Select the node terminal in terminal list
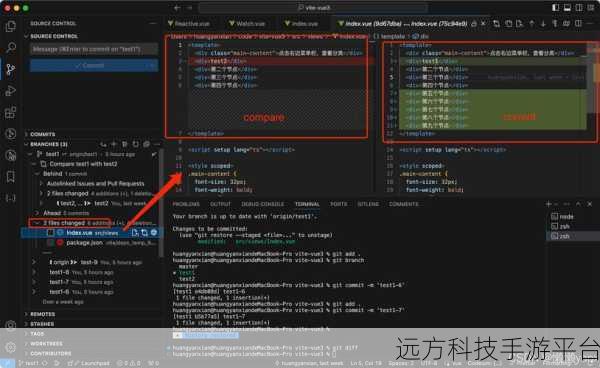Screen dimensions: 600x368 (573, 217)
